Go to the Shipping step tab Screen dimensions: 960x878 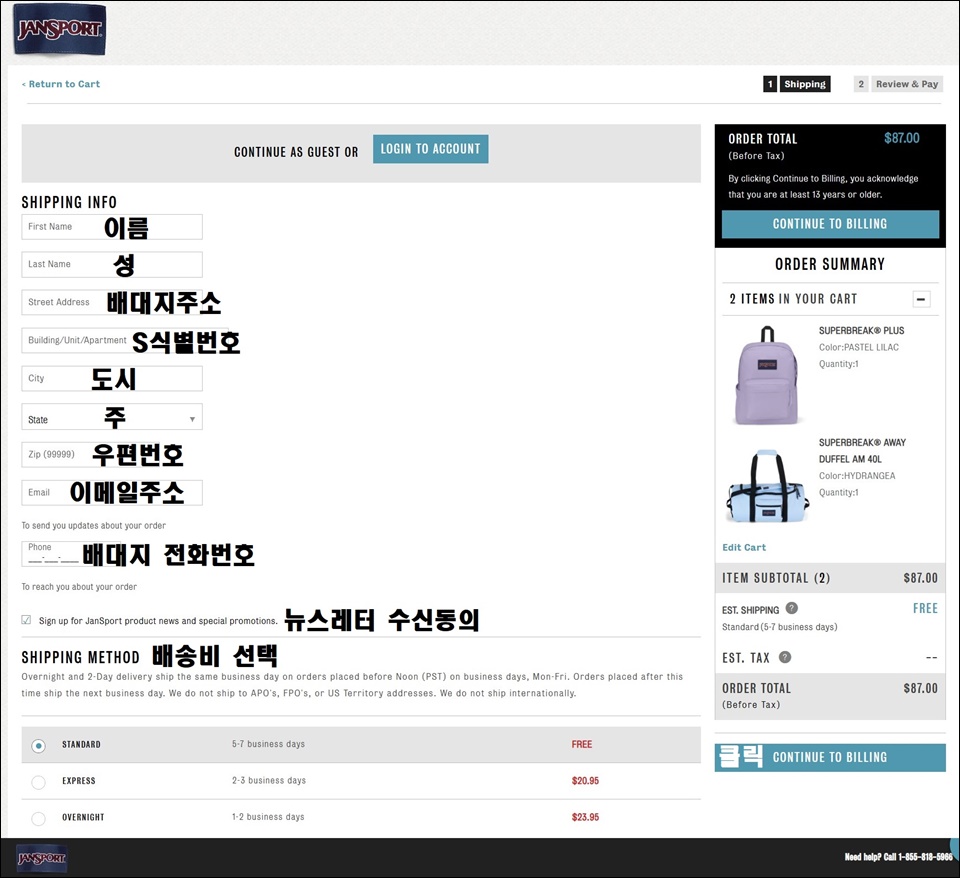click(797, 84)
